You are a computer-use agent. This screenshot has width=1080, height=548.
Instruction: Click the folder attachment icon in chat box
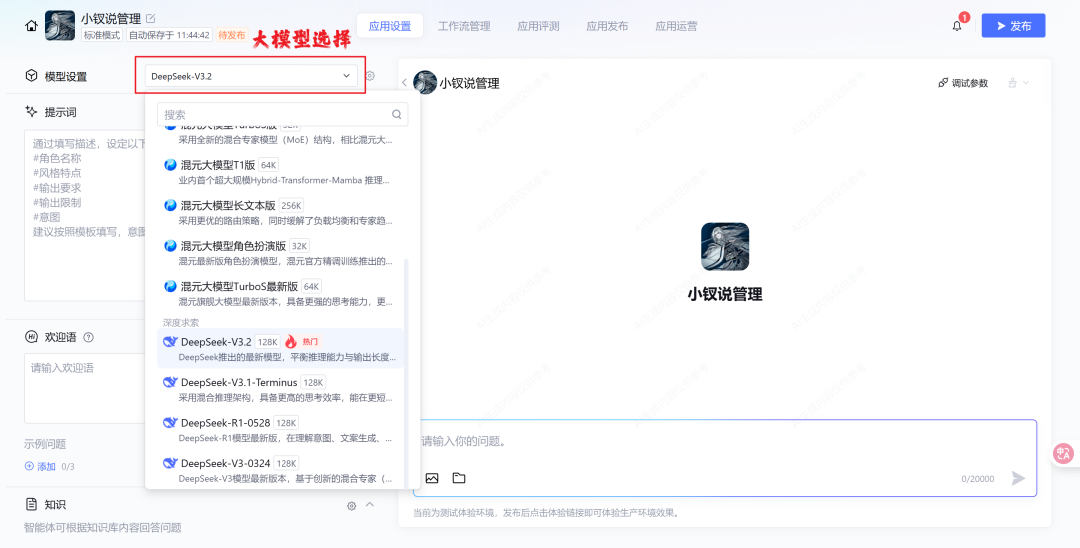[x=459, y=478]
